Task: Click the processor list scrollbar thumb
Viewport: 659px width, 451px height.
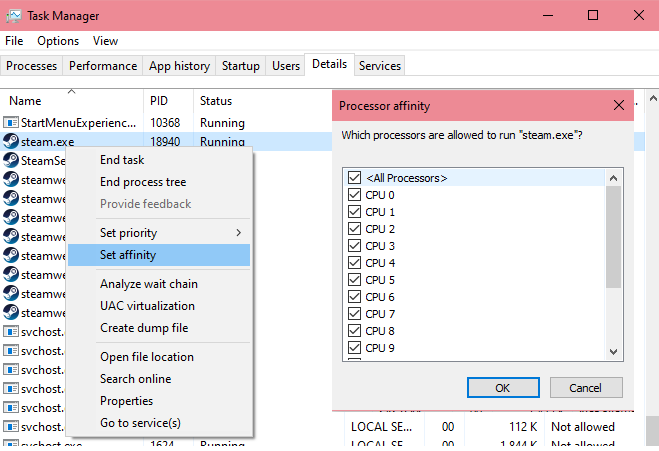Action: point(613,237)
